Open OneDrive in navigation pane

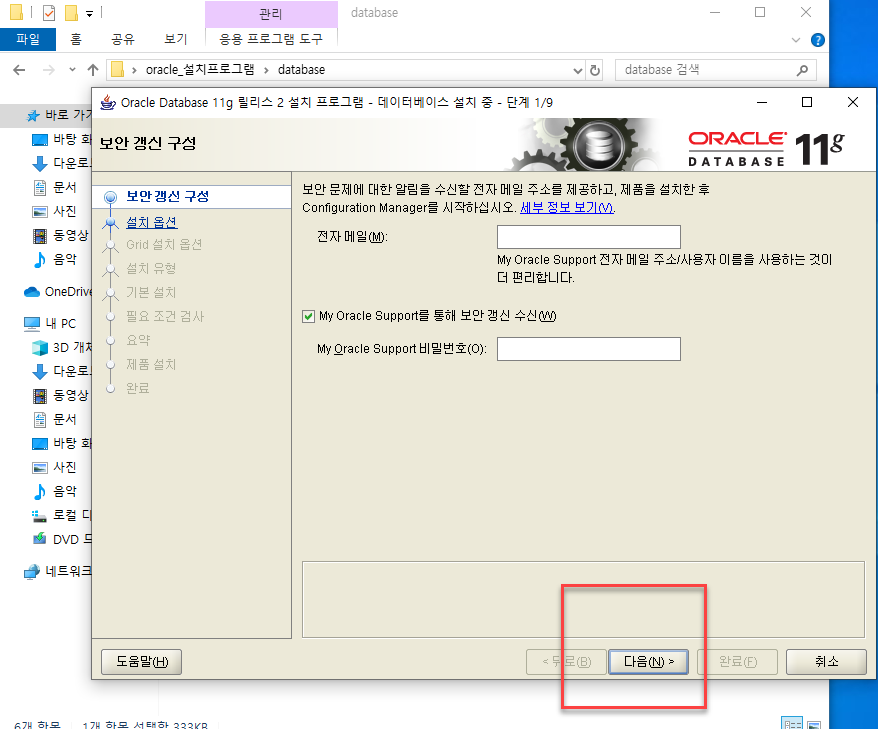coord(58,292)
